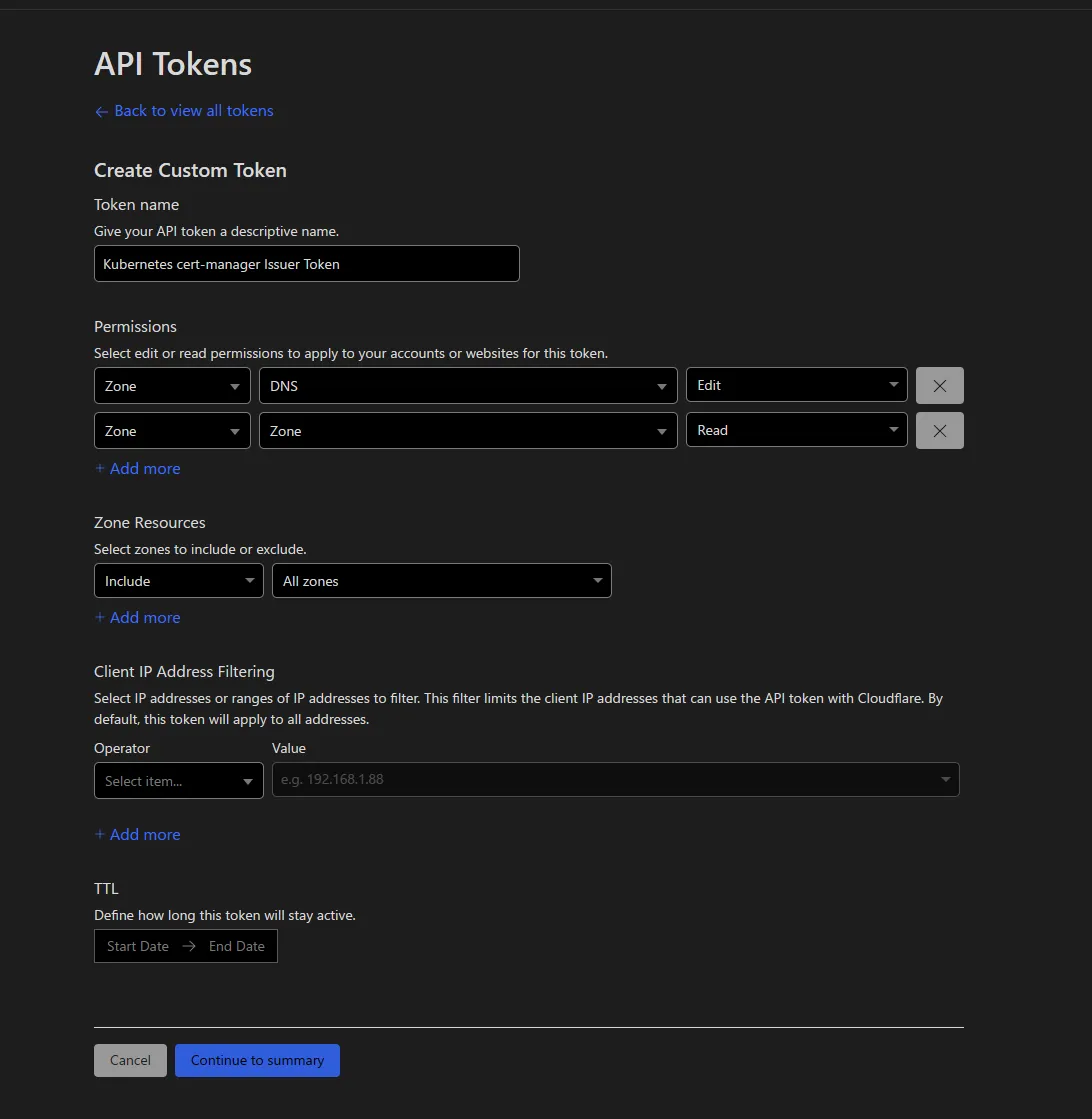Remove the DNS Edit permission row
1092x1119 pixels.
tap(939, 385)
